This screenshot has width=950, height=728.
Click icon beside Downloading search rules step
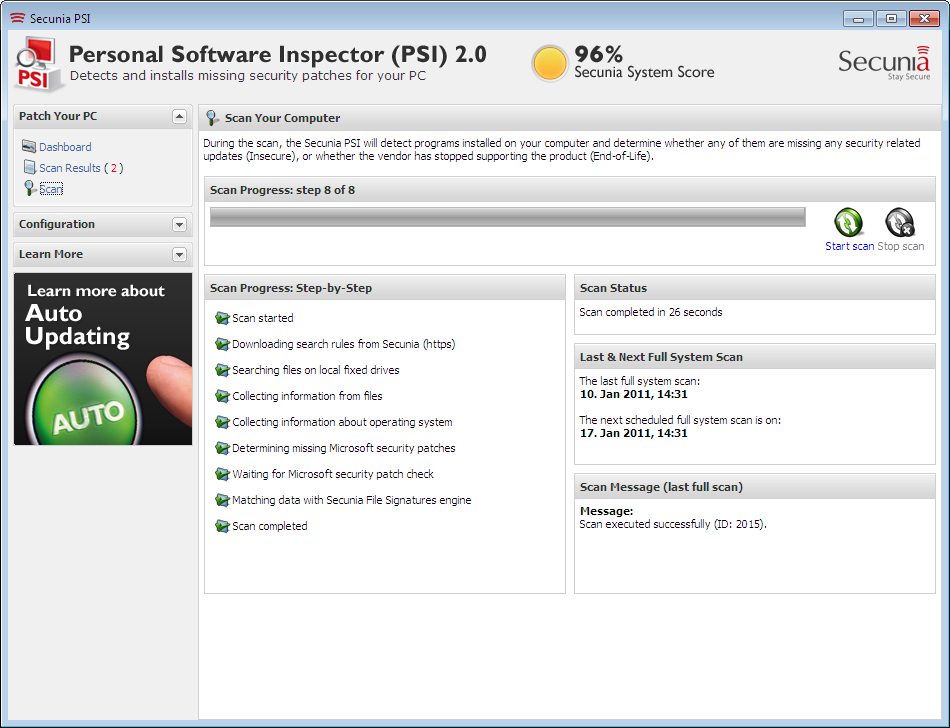(x=222, y=344)
